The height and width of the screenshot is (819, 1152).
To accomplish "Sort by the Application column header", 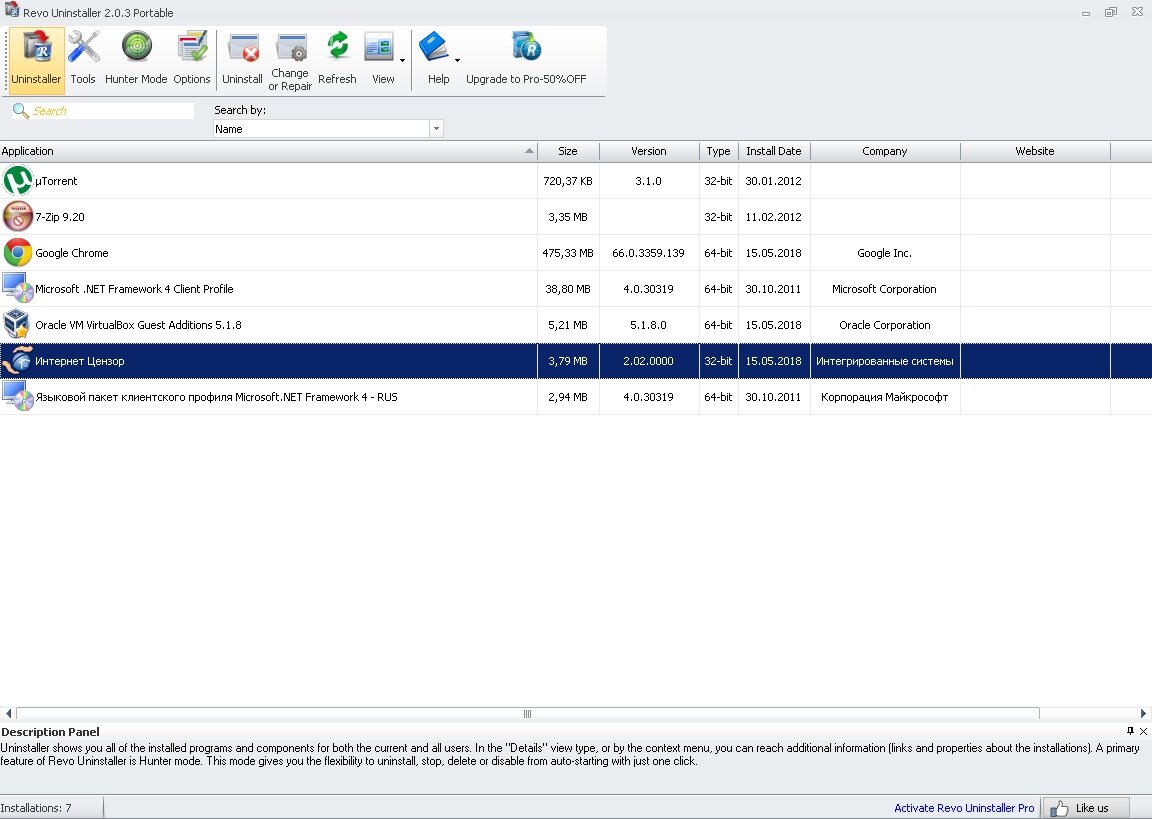I will pyautogui.click(x=268, y=151).
